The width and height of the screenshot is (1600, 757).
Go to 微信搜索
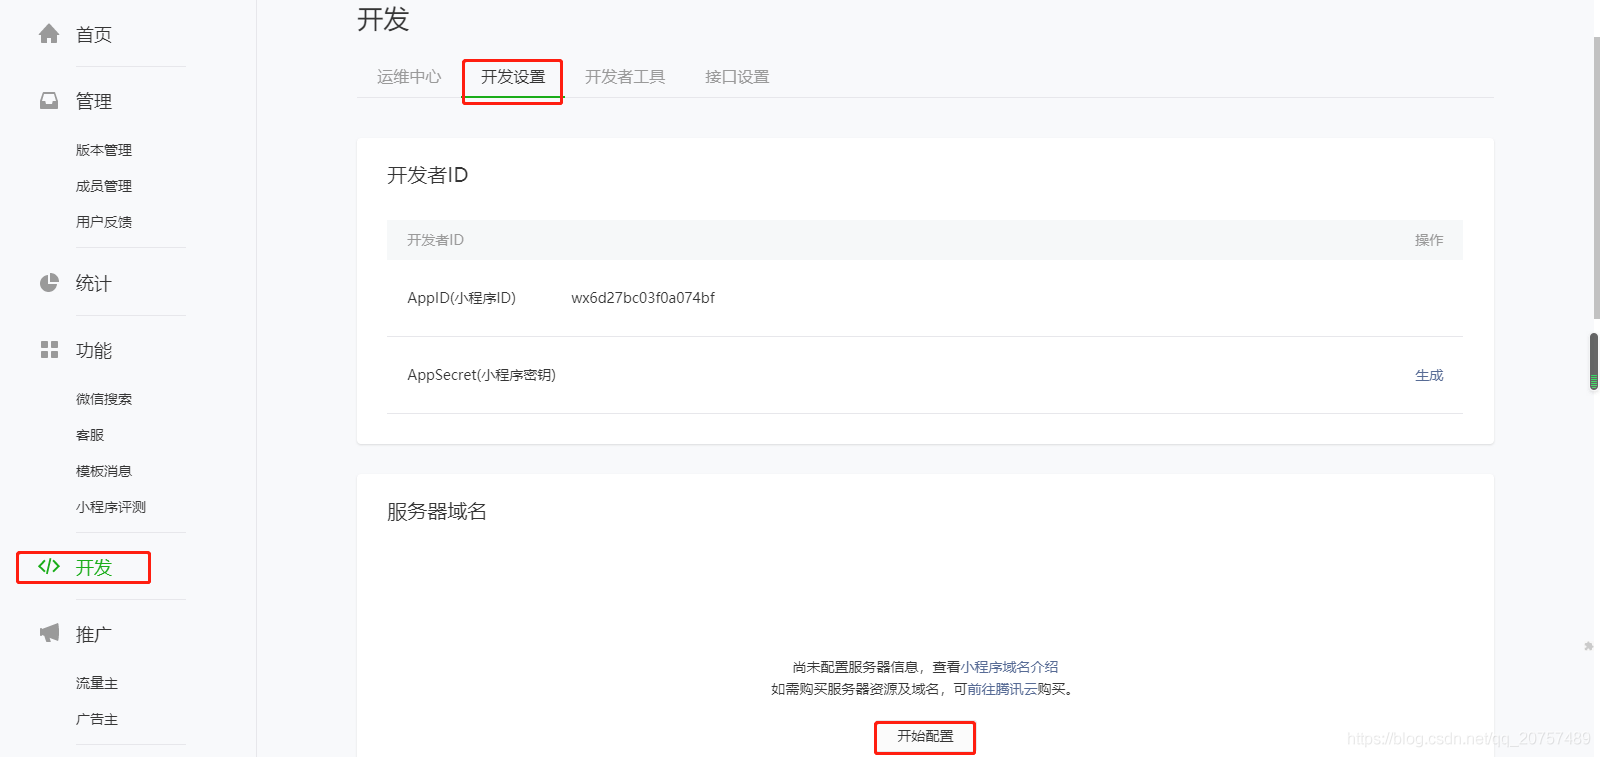104,399
